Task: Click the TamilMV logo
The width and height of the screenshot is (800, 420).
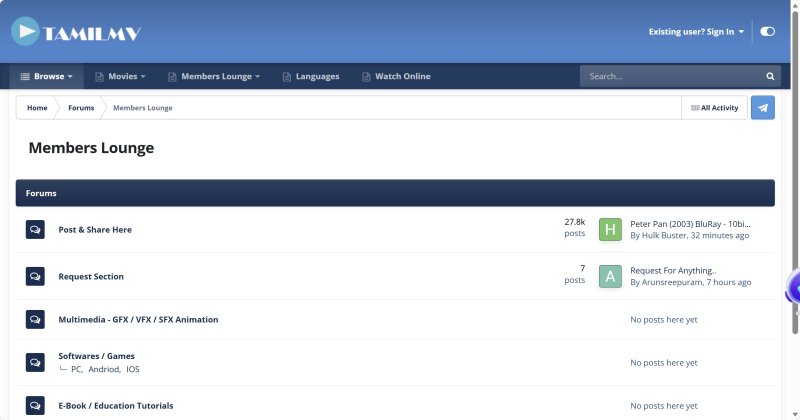Action: click(x=76, y=32)
